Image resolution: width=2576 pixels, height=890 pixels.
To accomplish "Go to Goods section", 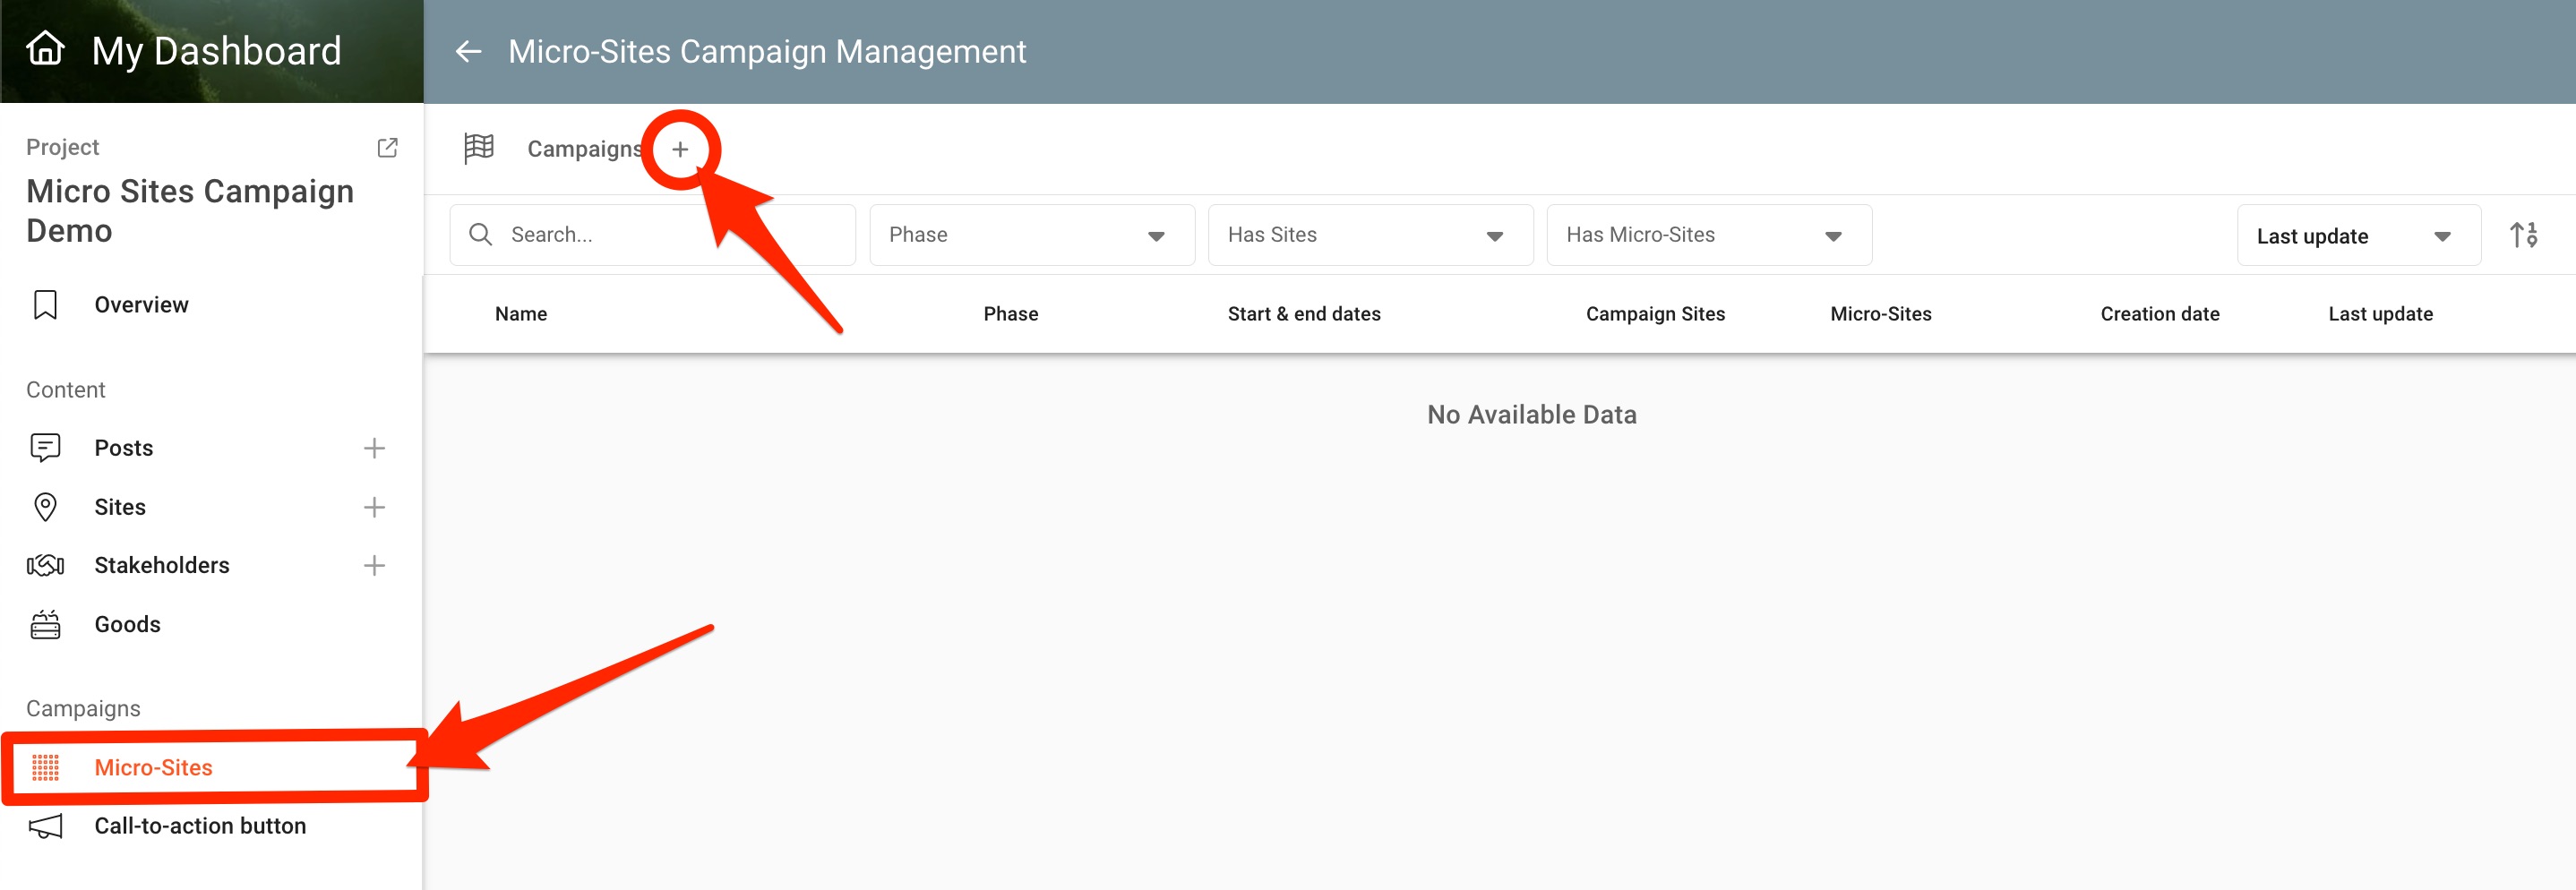I will (x=127, y=624).
